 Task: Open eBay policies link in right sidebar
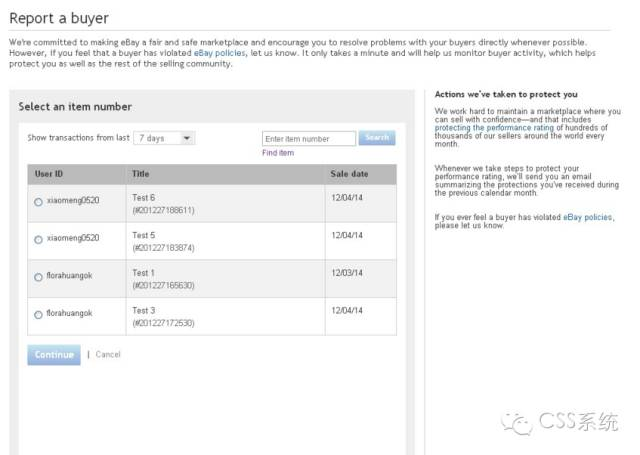pos(588,217)
